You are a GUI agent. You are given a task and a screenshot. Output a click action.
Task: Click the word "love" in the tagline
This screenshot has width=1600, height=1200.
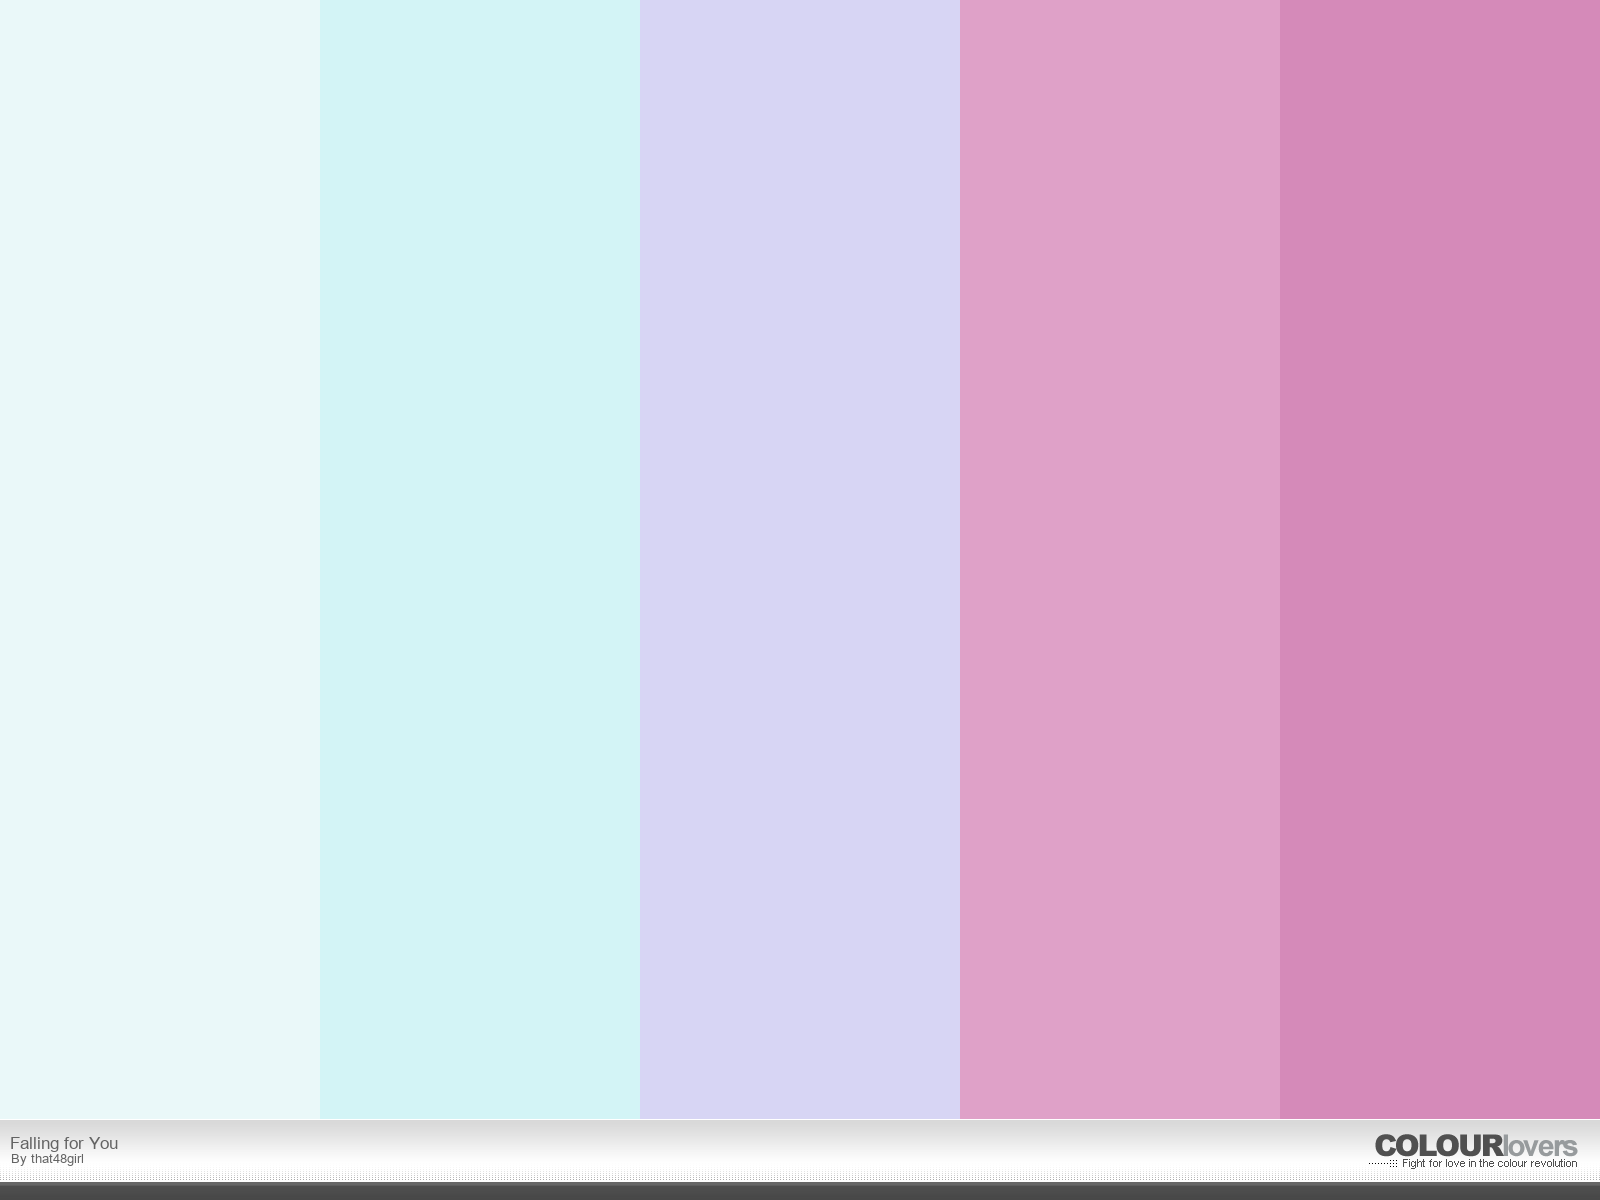click(1455, 1164)
